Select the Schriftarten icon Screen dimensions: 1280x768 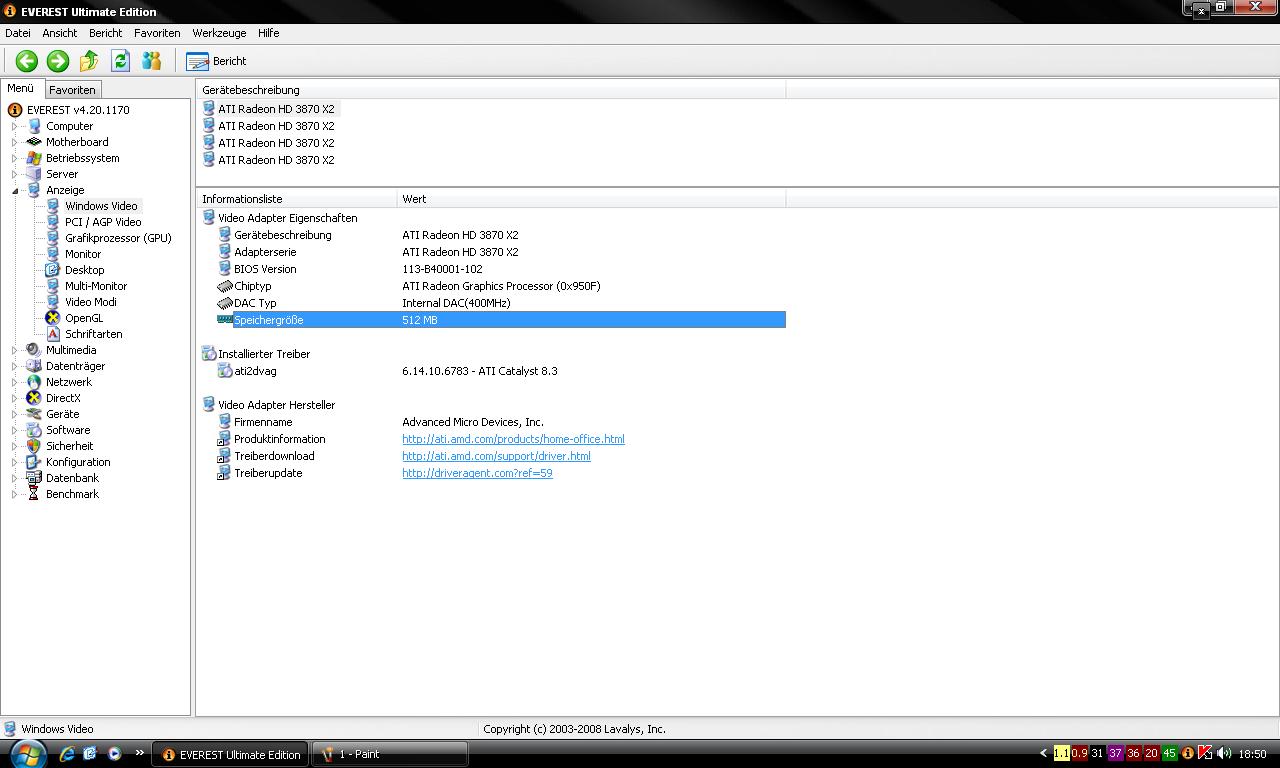pos(53,334)
